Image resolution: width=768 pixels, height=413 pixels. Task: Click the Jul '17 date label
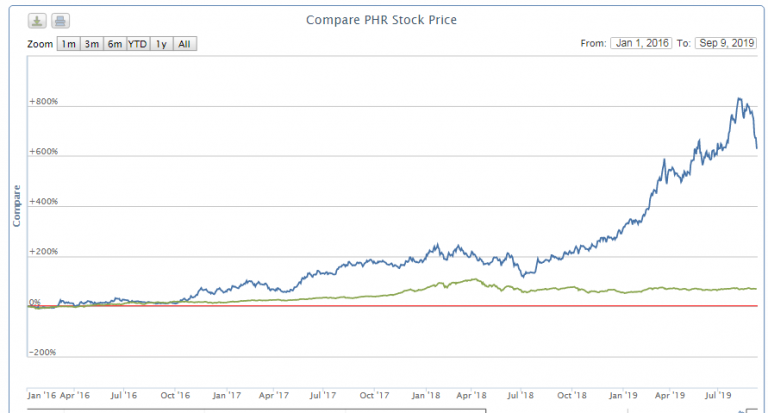tap(323, 395)
